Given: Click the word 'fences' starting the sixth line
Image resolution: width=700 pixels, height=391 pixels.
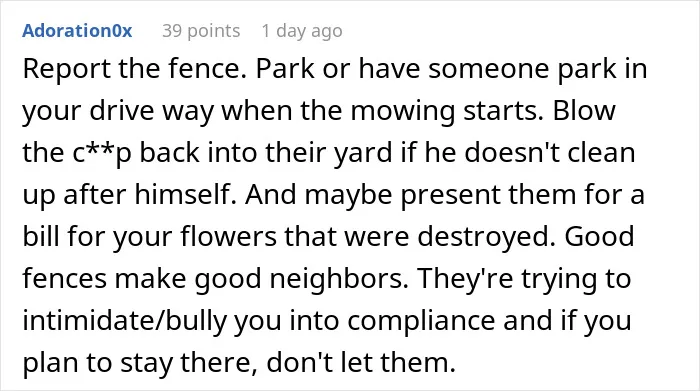Looking at the screenshot, I should (64, 279).
